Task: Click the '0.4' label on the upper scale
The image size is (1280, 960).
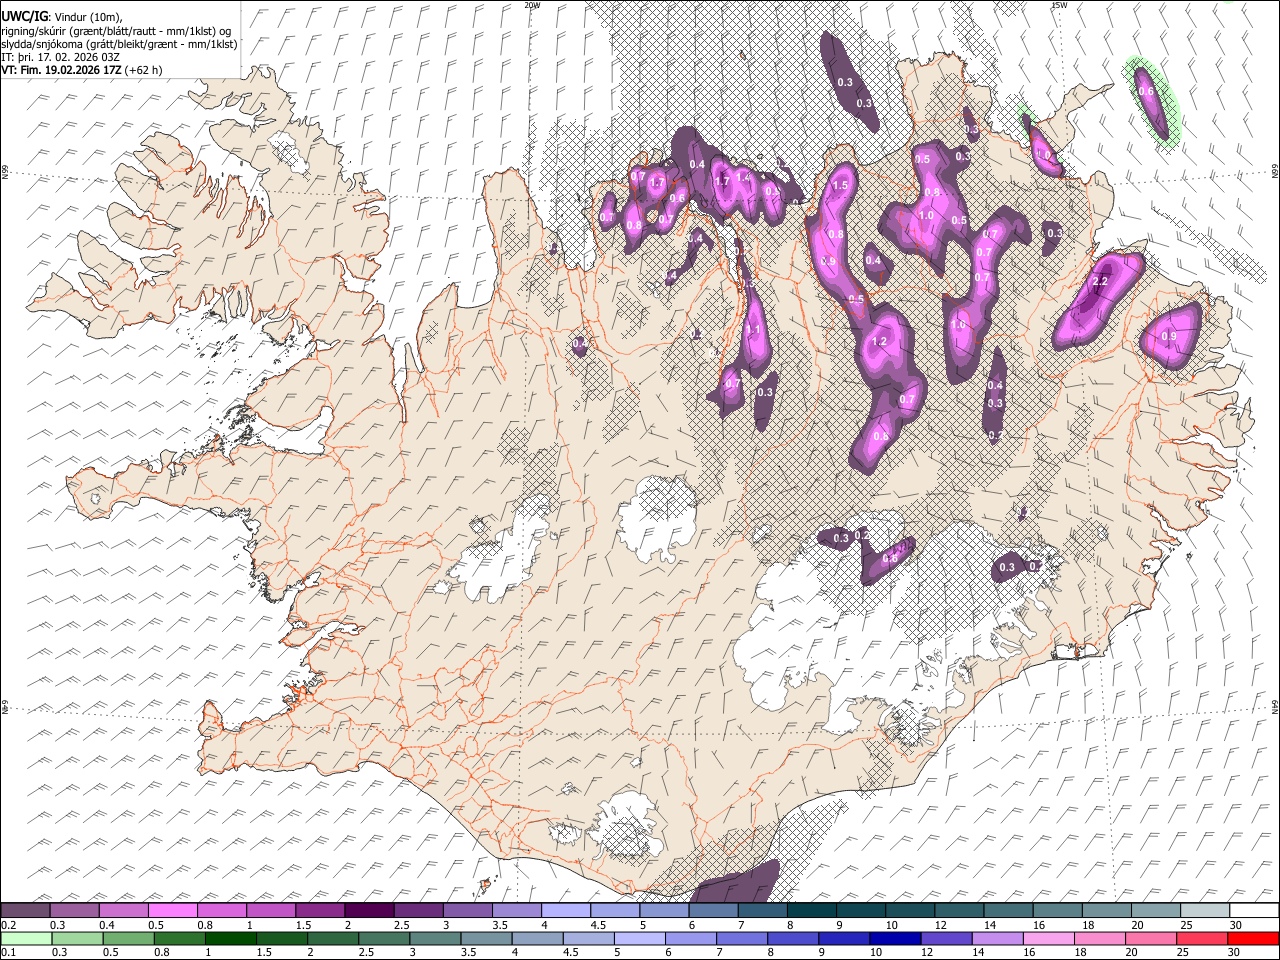Action: 107,925
